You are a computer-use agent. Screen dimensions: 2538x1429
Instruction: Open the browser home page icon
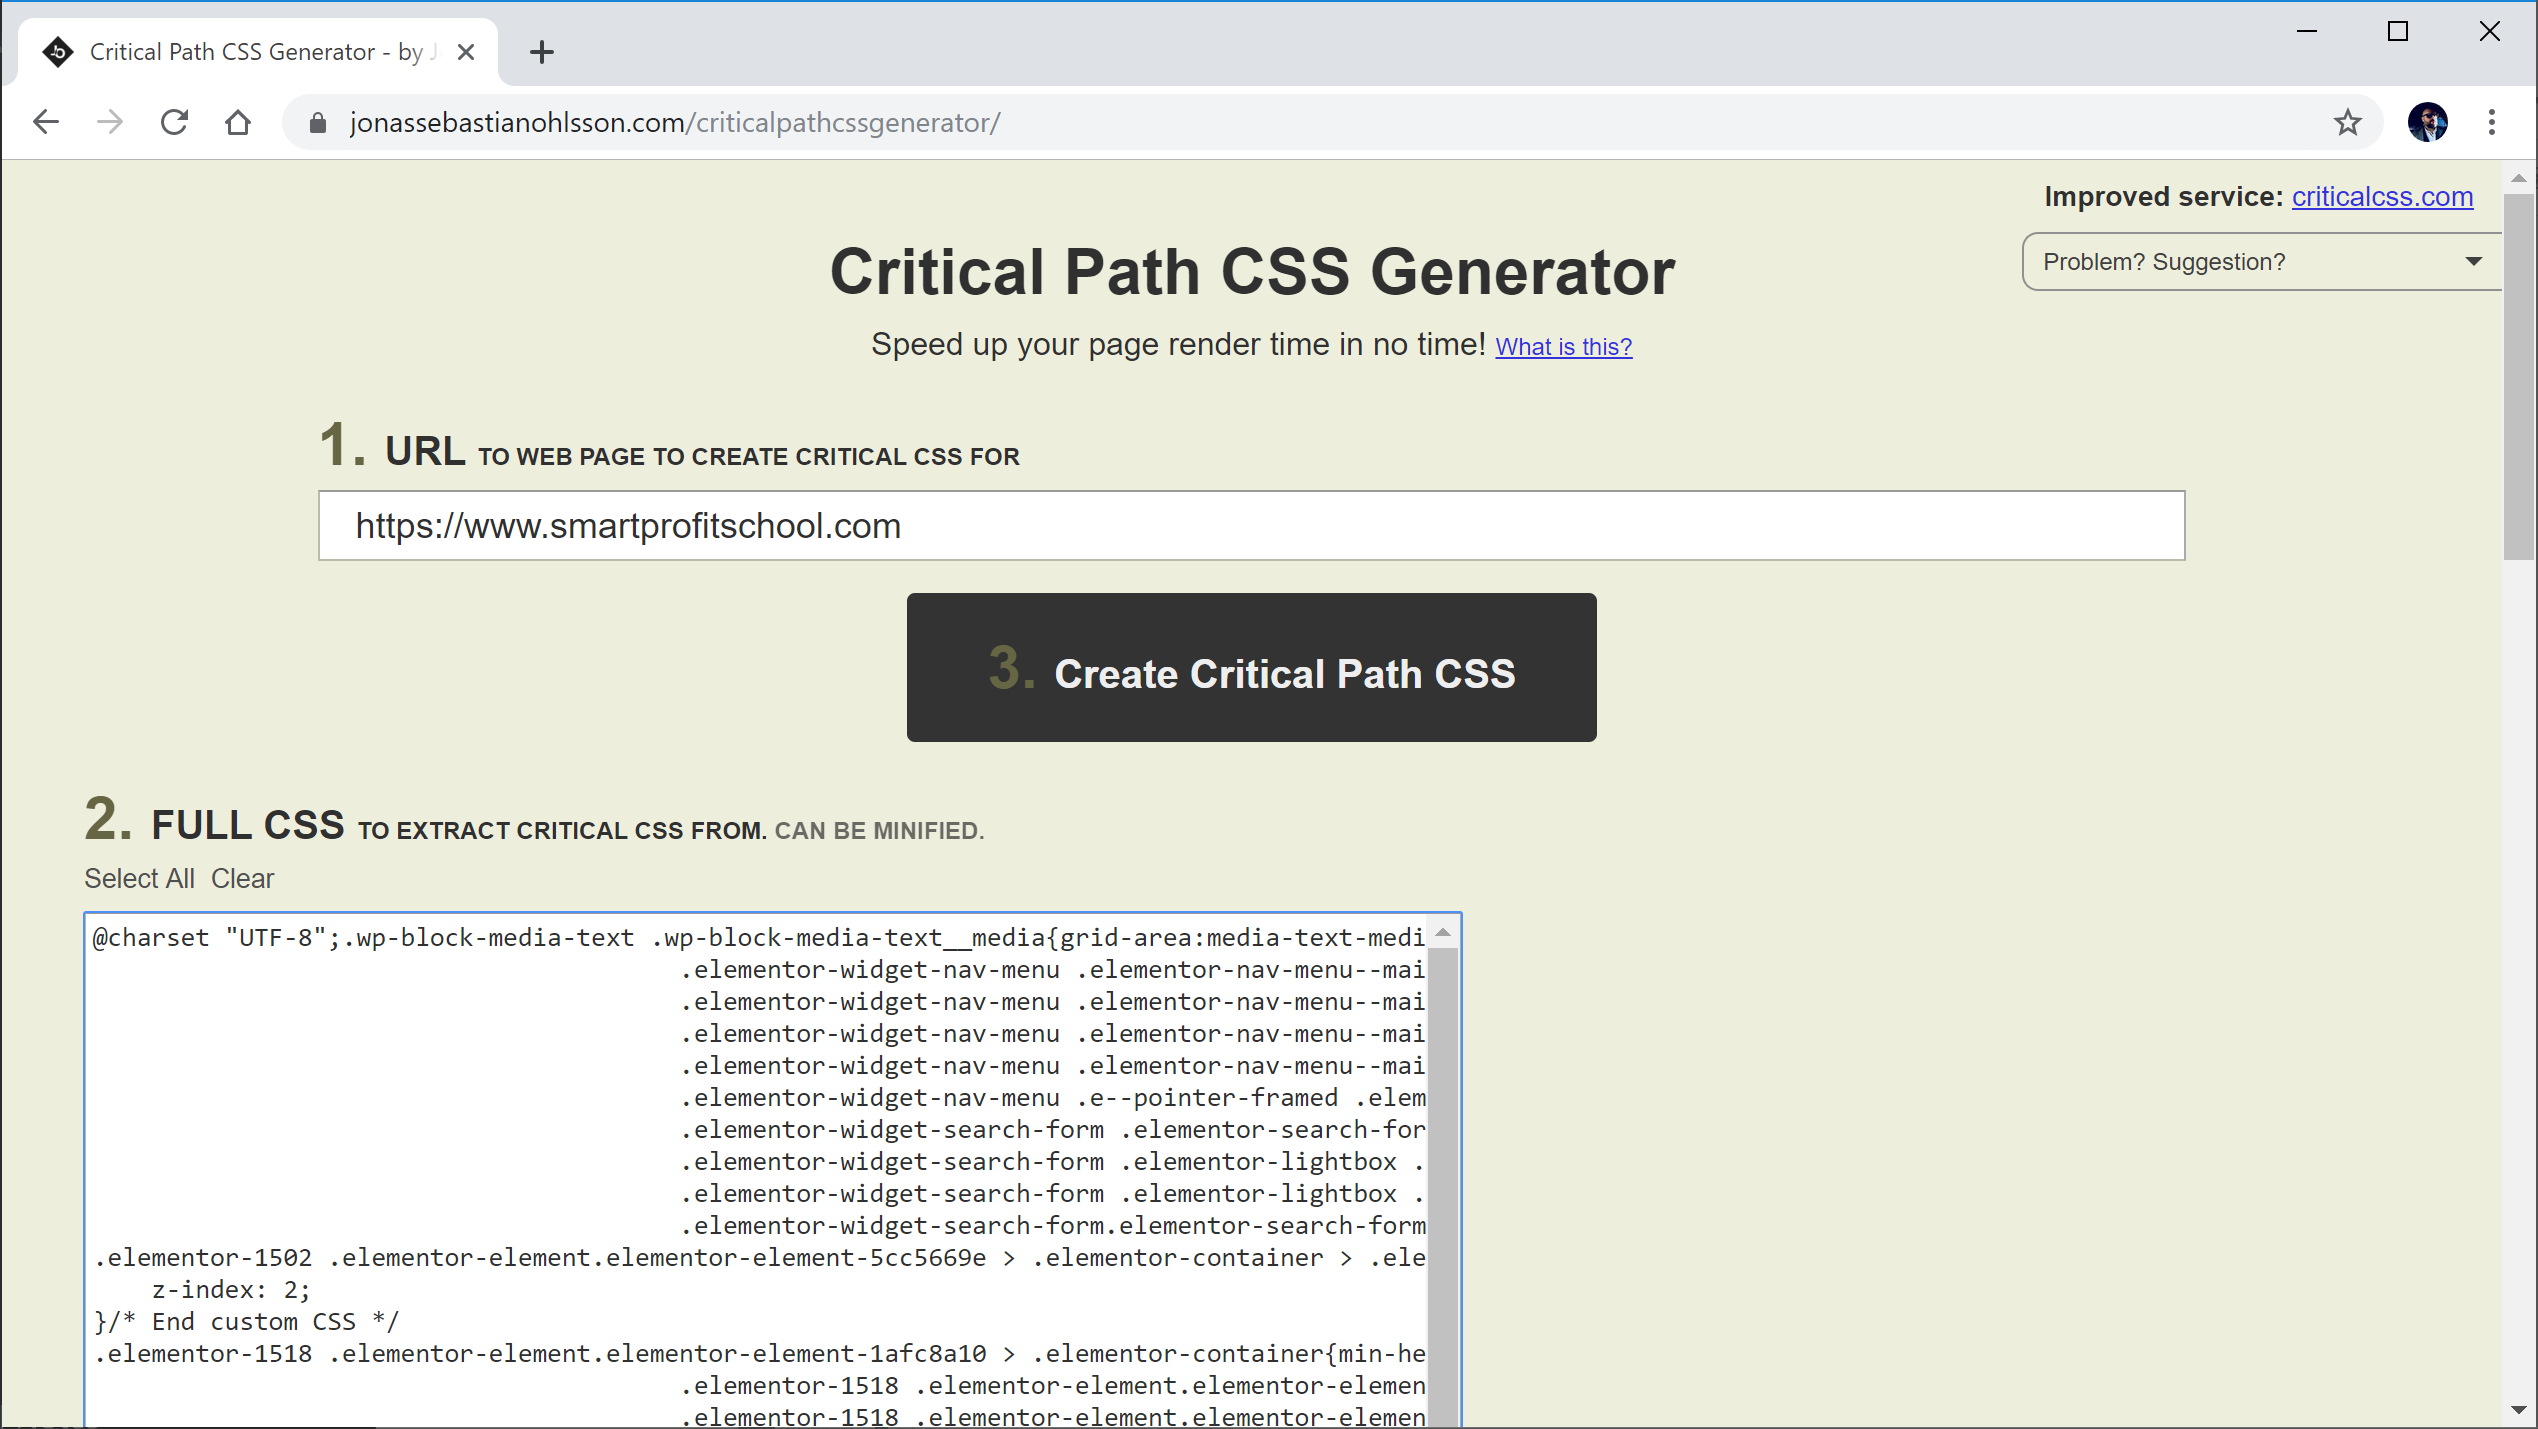pyautogui.click(x=238, y=122)
